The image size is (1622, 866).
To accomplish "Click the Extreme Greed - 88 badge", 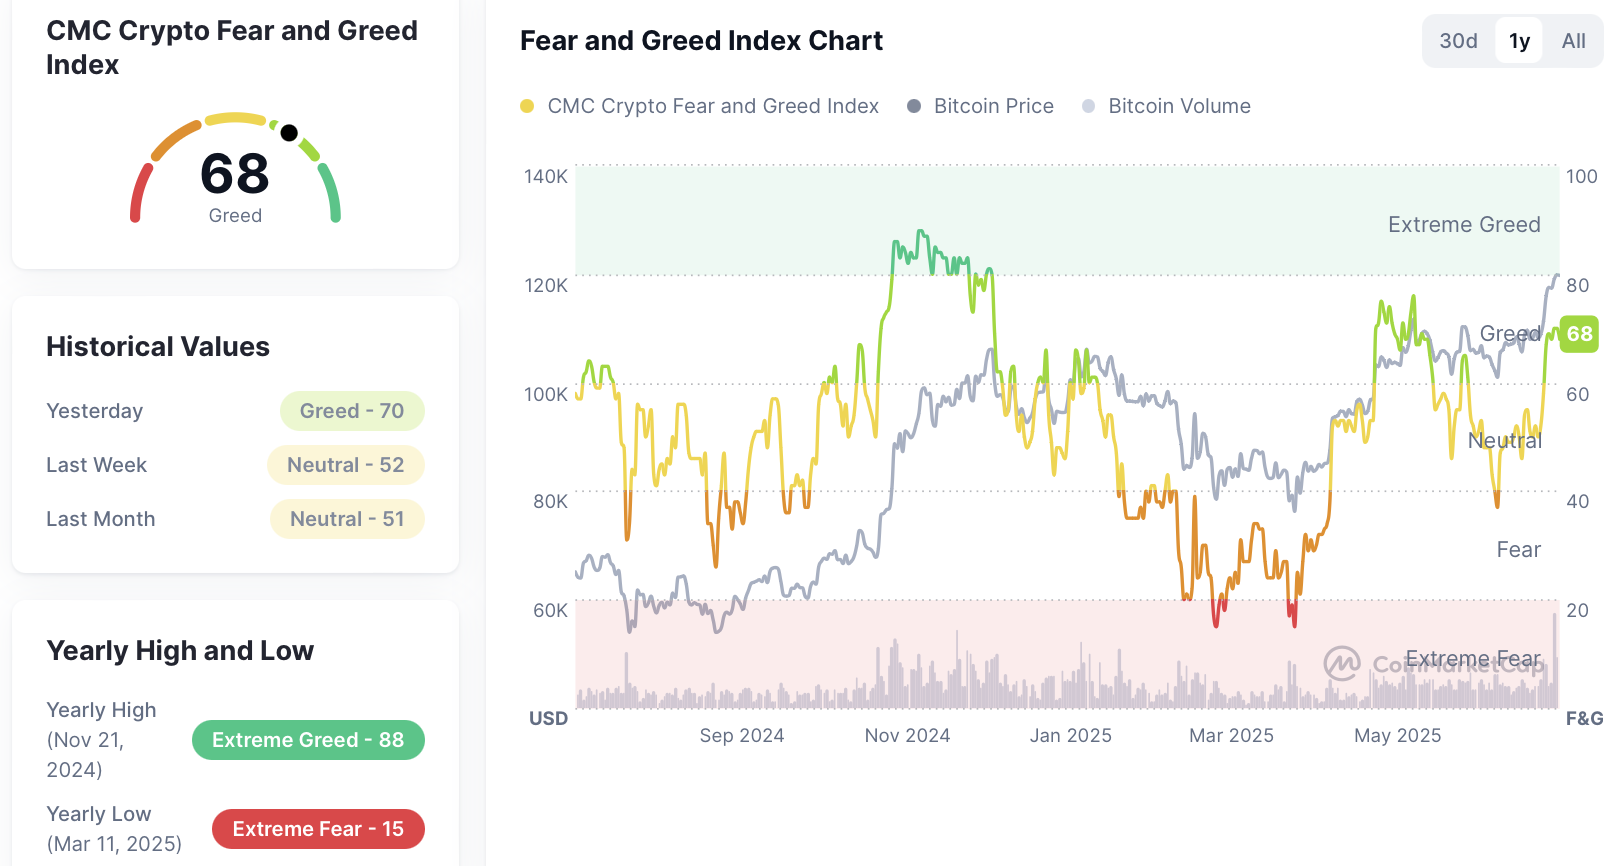I will [x=308, y=740].
